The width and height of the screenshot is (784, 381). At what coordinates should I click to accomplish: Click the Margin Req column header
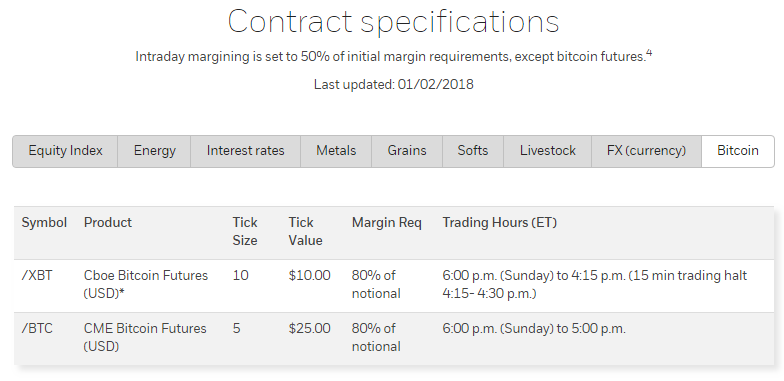(x=386, y=223)
